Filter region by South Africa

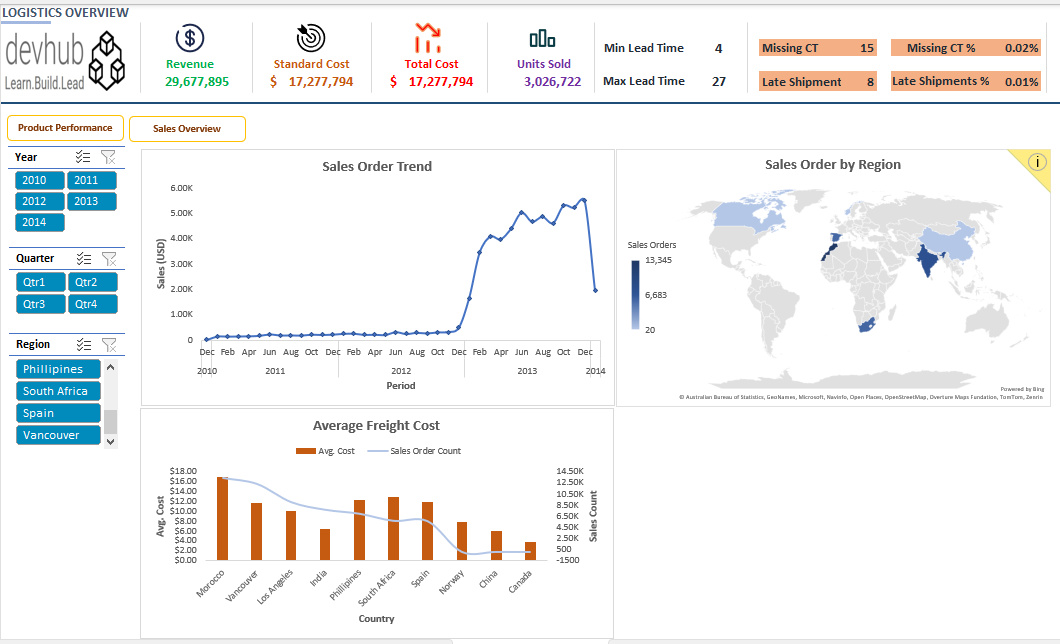pyautogui.click(x=58, y=391)
